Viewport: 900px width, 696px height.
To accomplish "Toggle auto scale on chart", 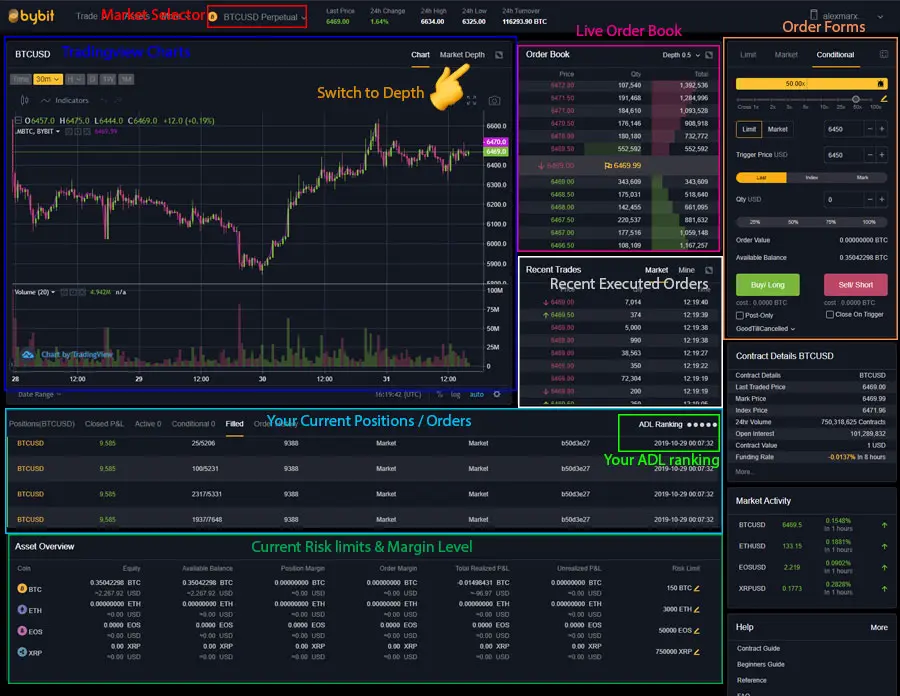I will point(476,394).
